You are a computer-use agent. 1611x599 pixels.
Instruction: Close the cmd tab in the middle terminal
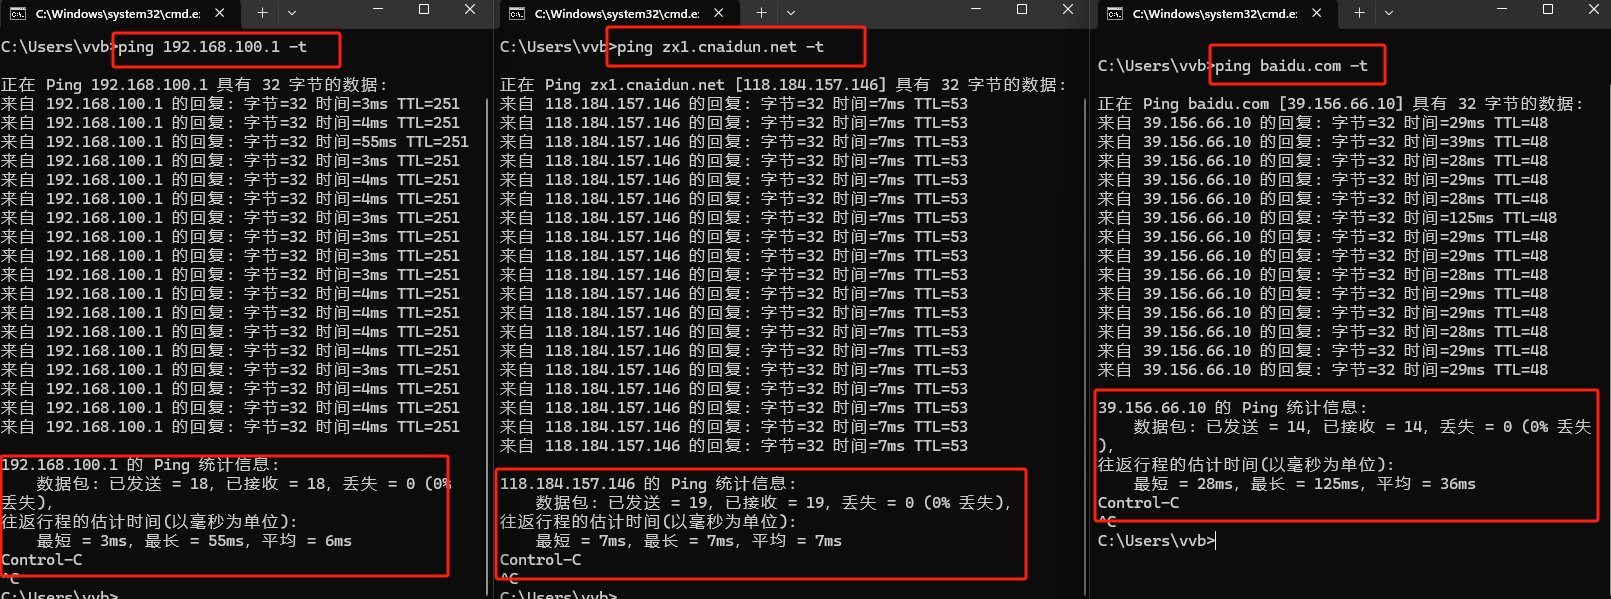click(719, 13)
